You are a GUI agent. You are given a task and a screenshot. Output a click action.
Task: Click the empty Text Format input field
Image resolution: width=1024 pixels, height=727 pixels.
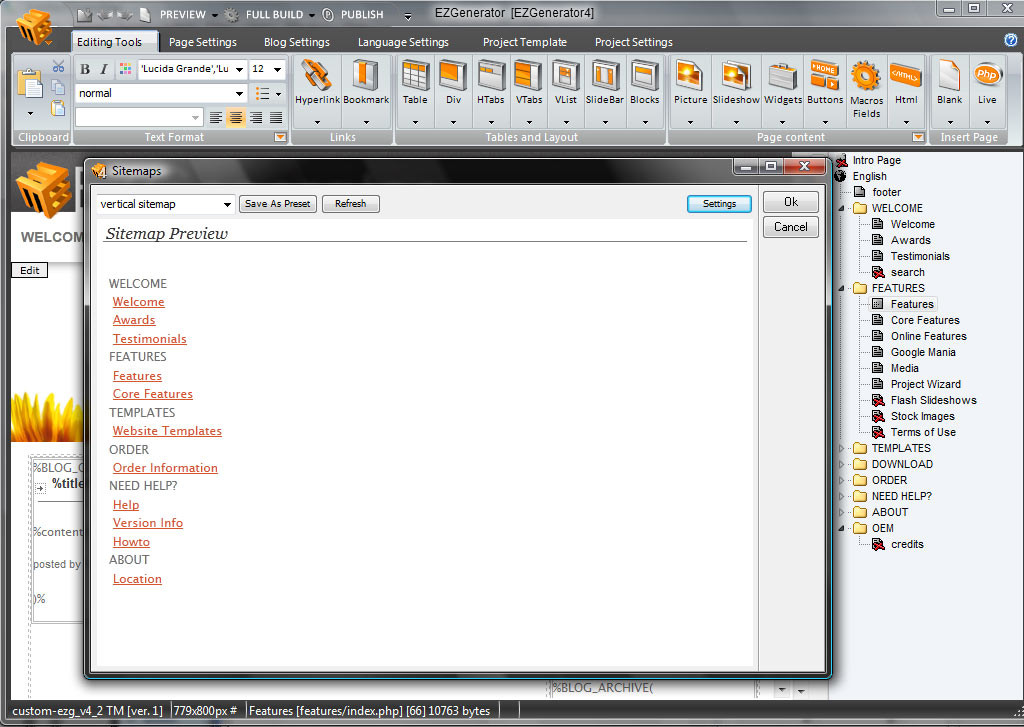click(138, 118)
